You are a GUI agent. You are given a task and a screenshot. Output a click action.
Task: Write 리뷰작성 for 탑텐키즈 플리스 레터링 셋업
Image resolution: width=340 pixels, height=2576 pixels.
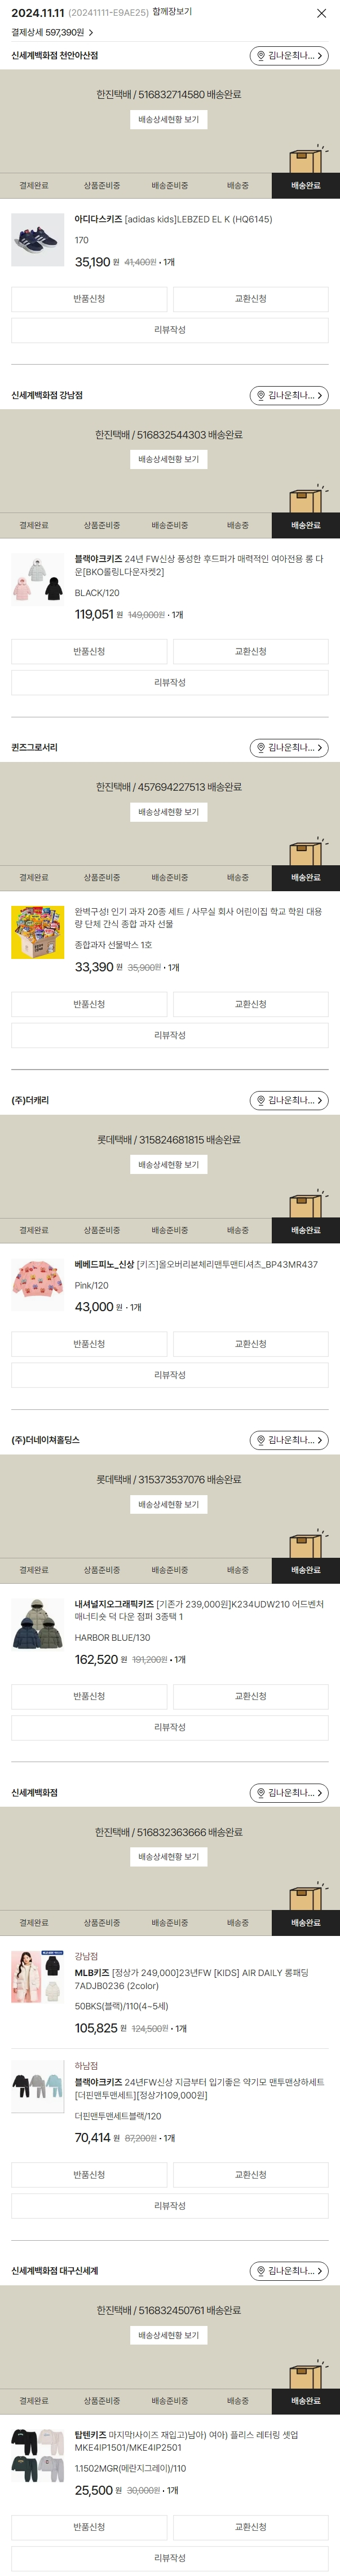click(x=169, y=2558)
